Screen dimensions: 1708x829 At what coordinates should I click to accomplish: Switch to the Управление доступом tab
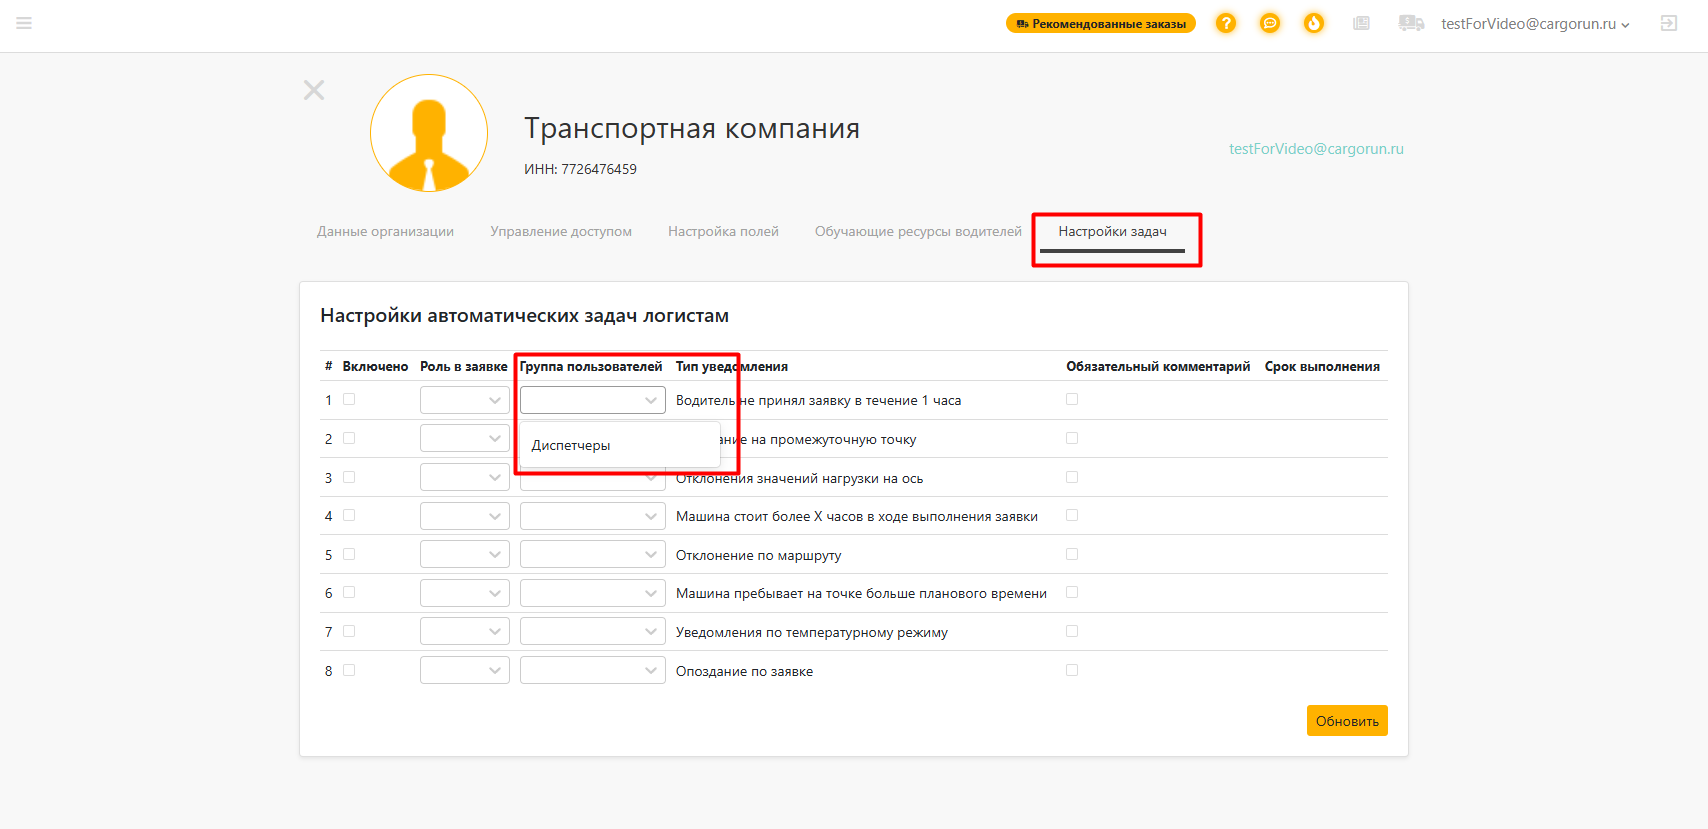[x=561, y=231]
